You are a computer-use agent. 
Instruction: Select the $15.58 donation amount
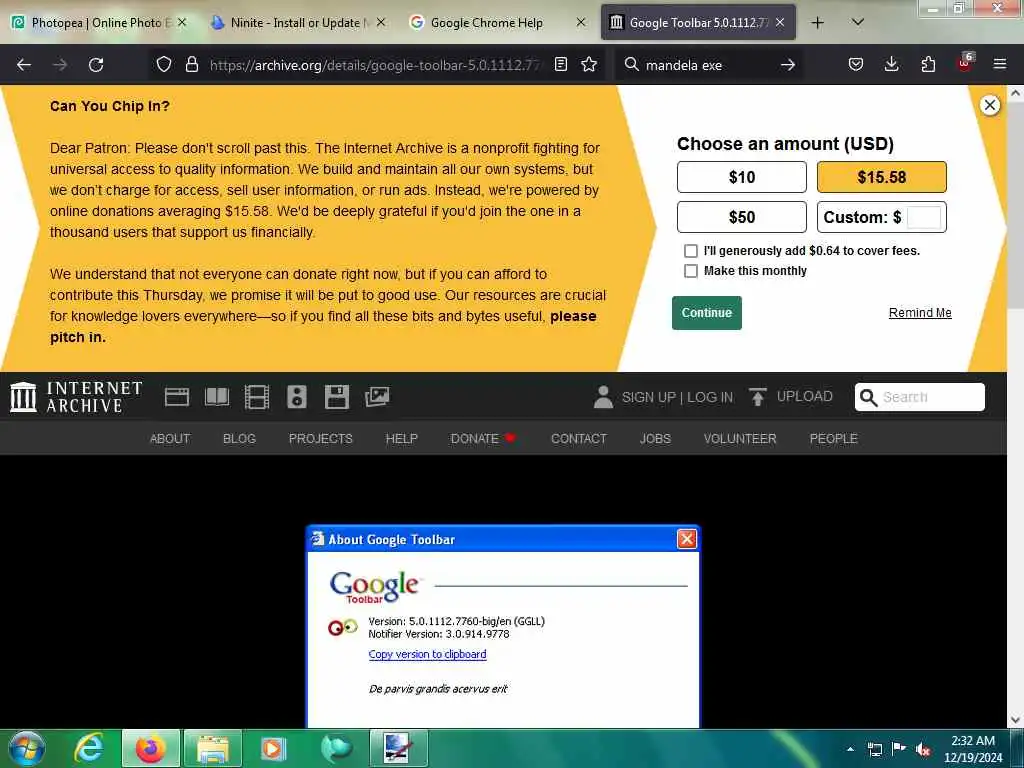[x=882, y=177]
